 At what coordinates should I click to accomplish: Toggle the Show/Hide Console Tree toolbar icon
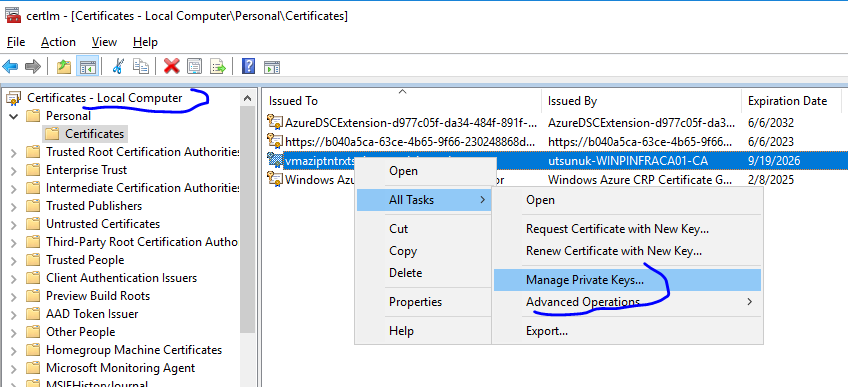pos(87,66)
